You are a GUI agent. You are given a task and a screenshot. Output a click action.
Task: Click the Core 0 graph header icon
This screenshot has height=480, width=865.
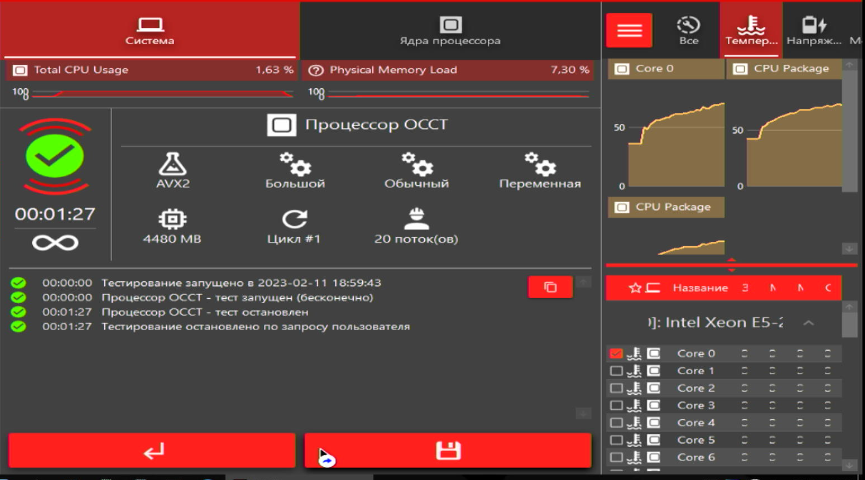(x=622, y=69)
